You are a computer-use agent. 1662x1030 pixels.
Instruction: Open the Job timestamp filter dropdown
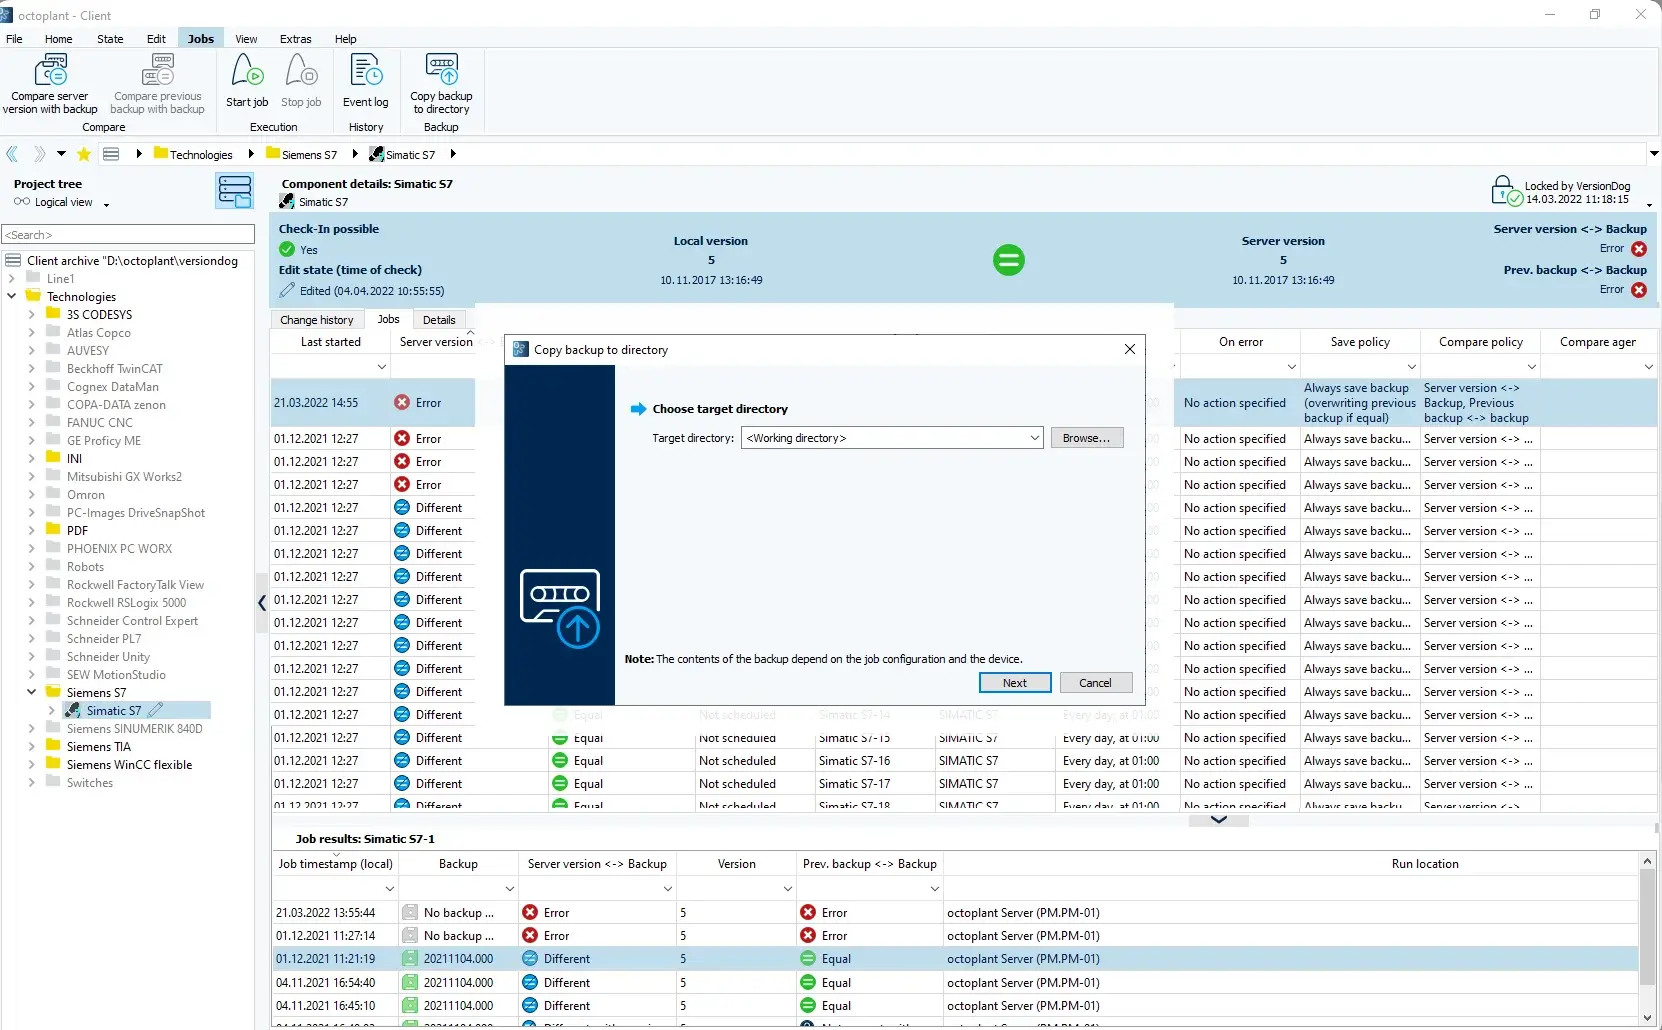tap(390, 888)
